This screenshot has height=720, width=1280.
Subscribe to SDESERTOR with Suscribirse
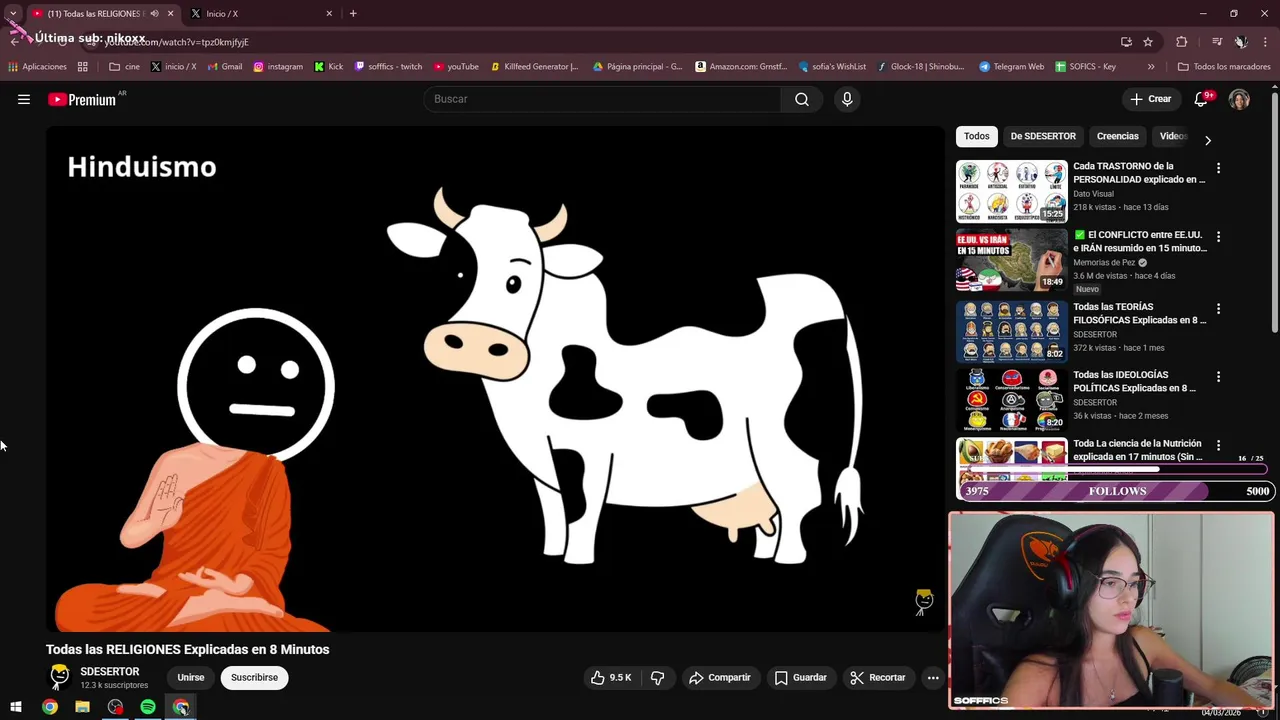254,677
